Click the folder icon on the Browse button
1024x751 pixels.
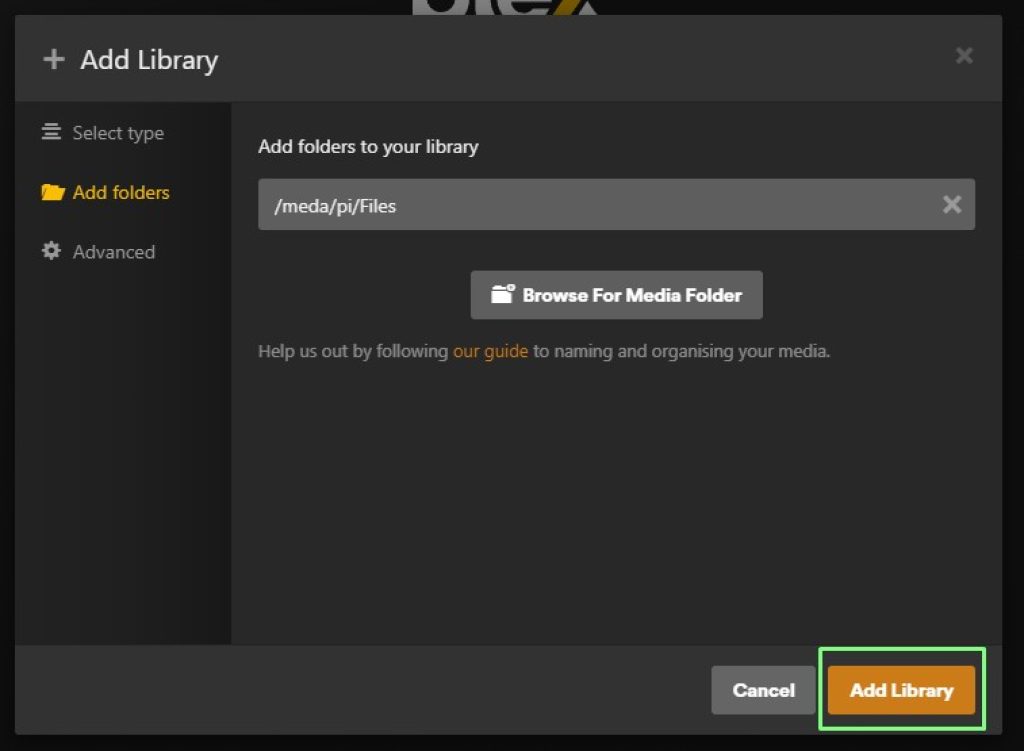(x=502, y=295)
